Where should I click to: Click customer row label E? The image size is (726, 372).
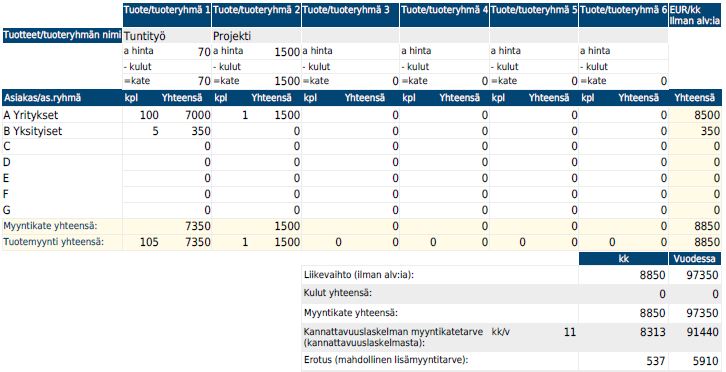point(6,178)
